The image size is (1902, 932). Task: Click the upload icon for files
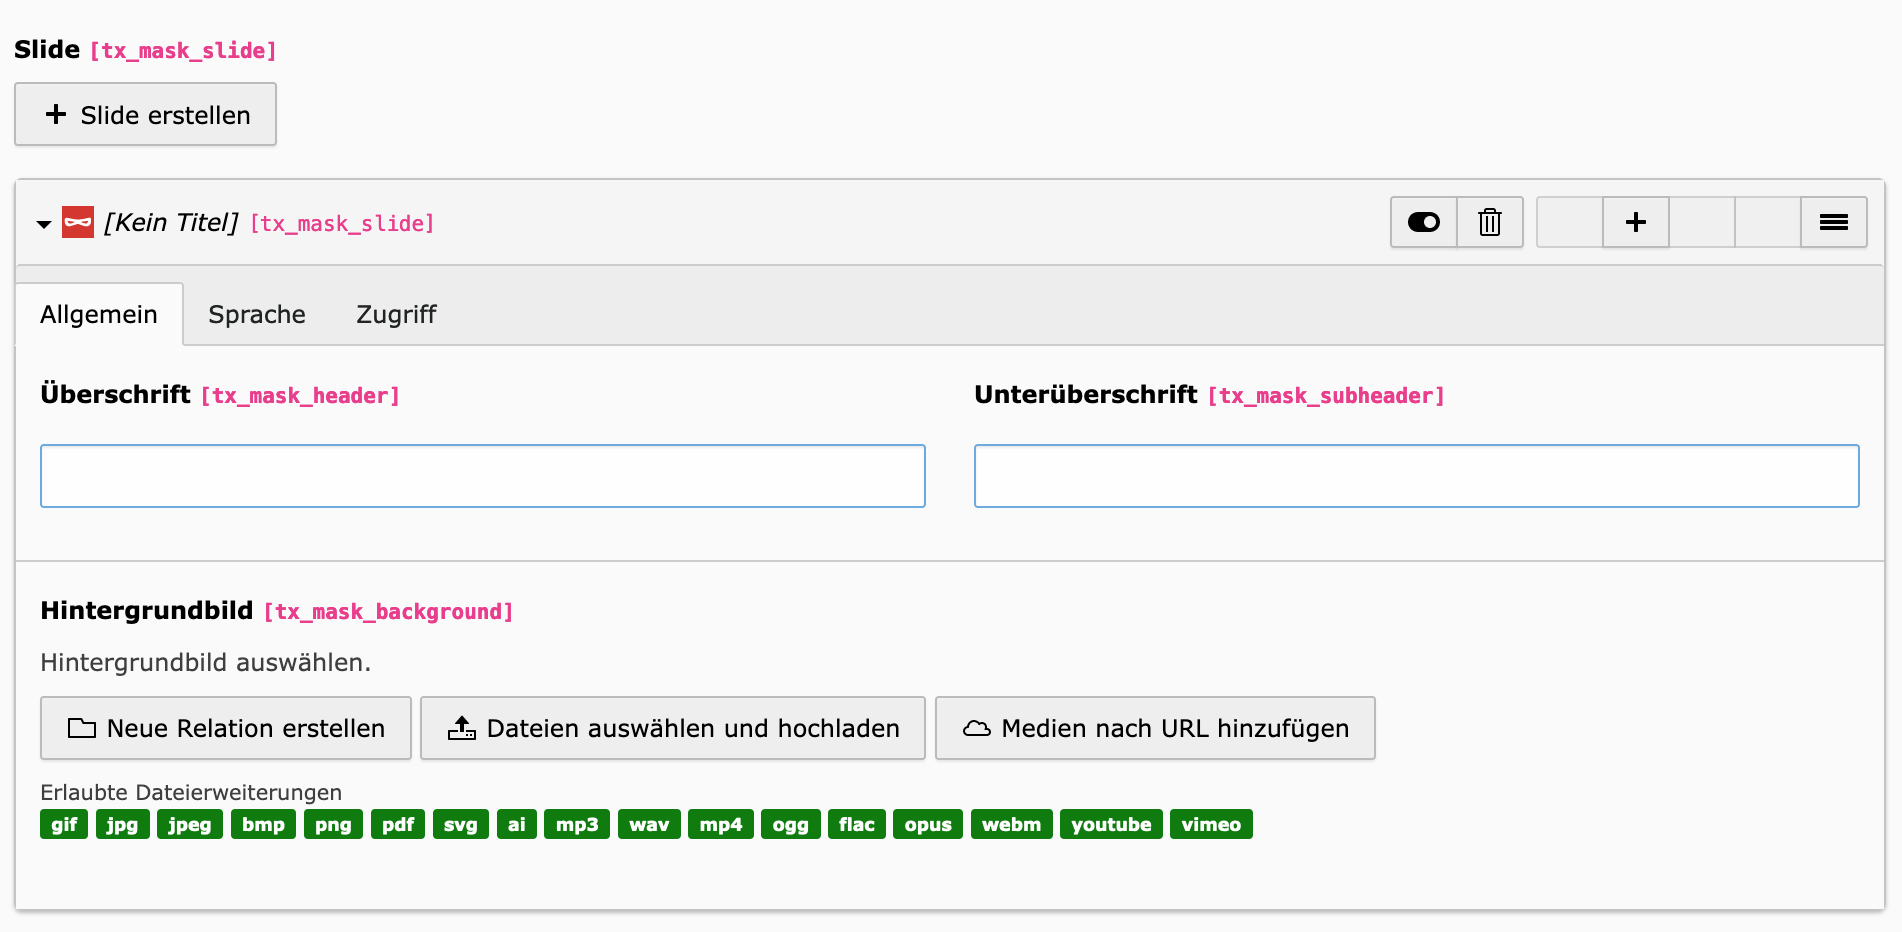click(x=461, y=728)
